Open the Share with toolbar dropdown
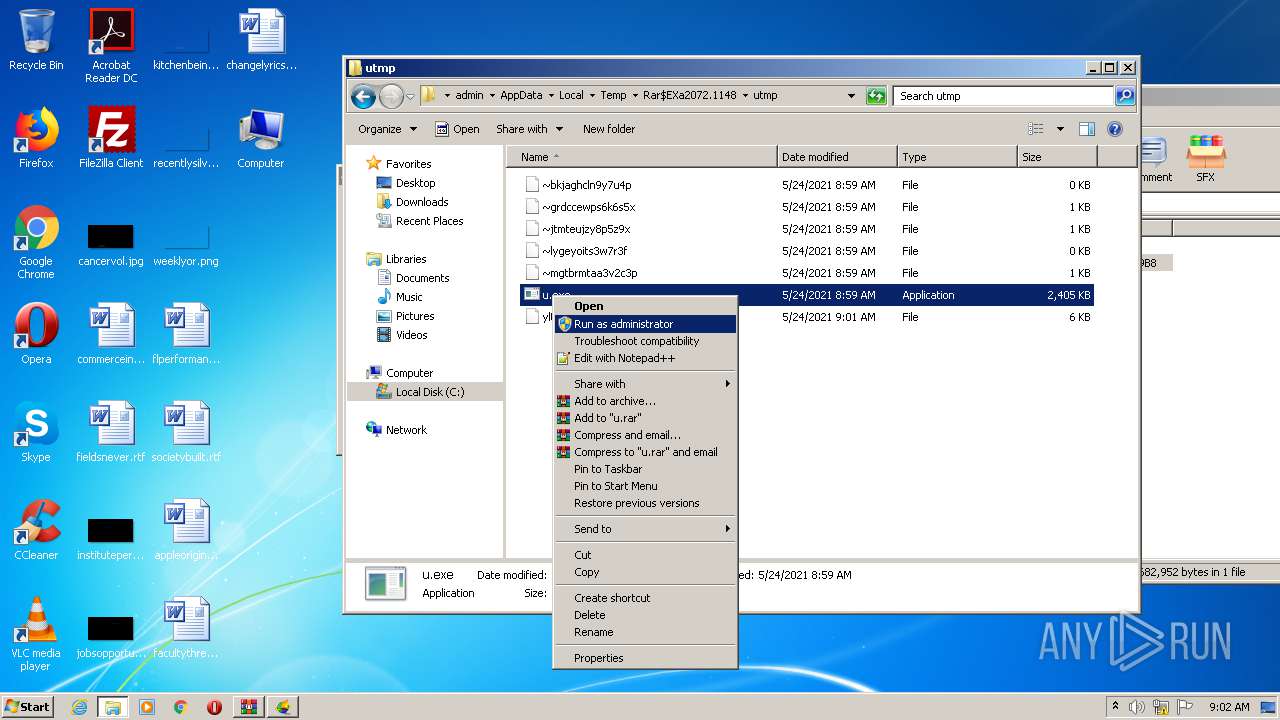 529,129
